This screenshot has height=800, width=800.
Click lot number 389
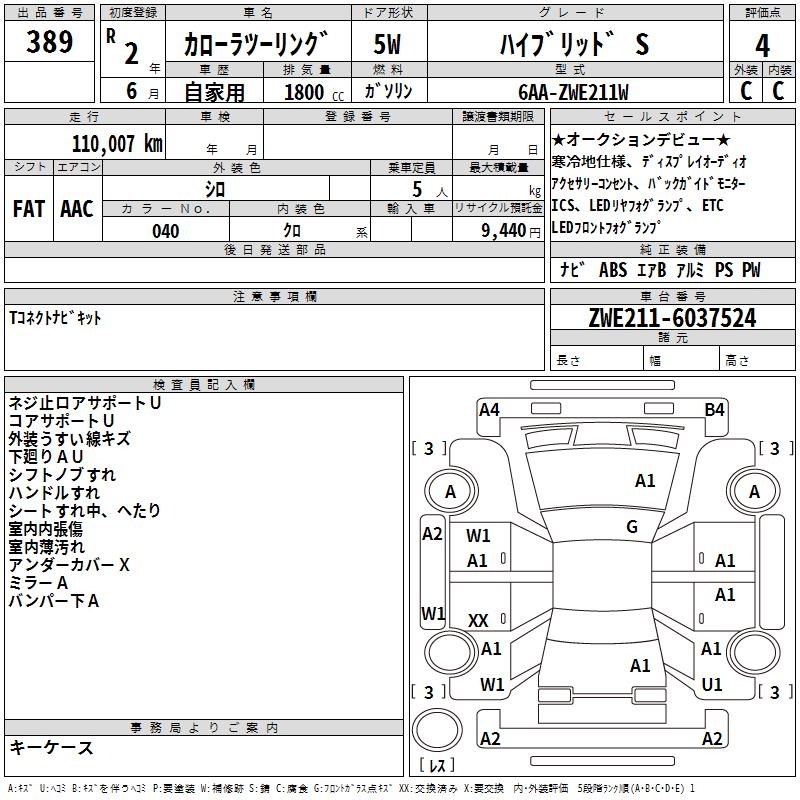49,41
